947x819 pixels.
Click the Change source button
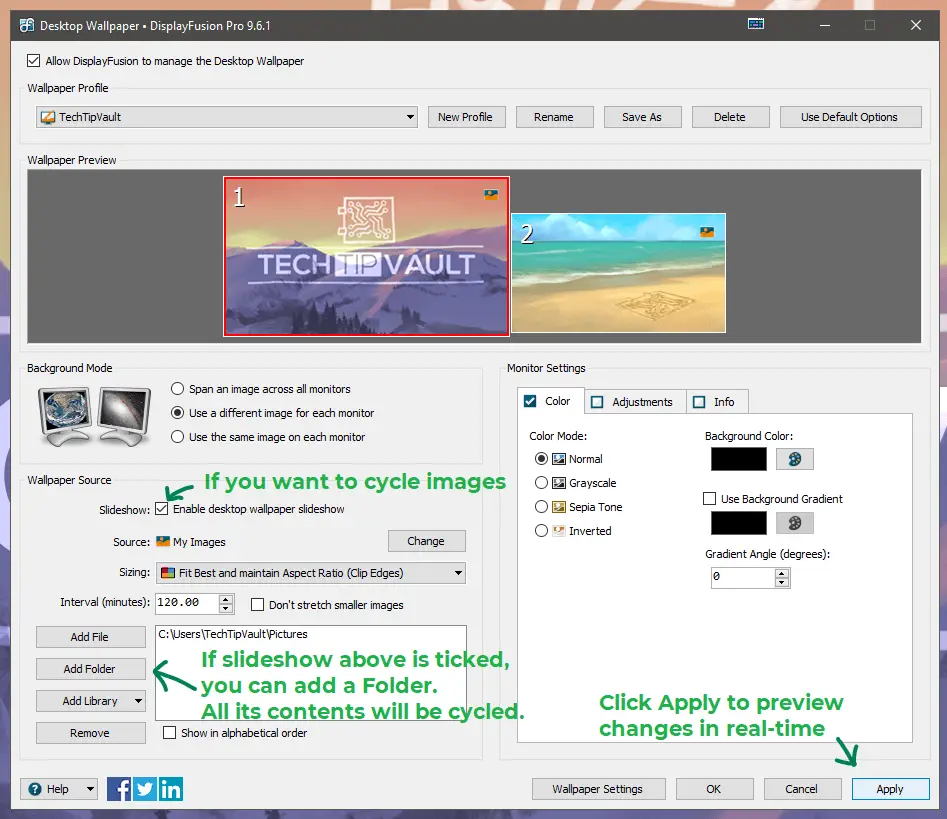[x=427, y=541]
